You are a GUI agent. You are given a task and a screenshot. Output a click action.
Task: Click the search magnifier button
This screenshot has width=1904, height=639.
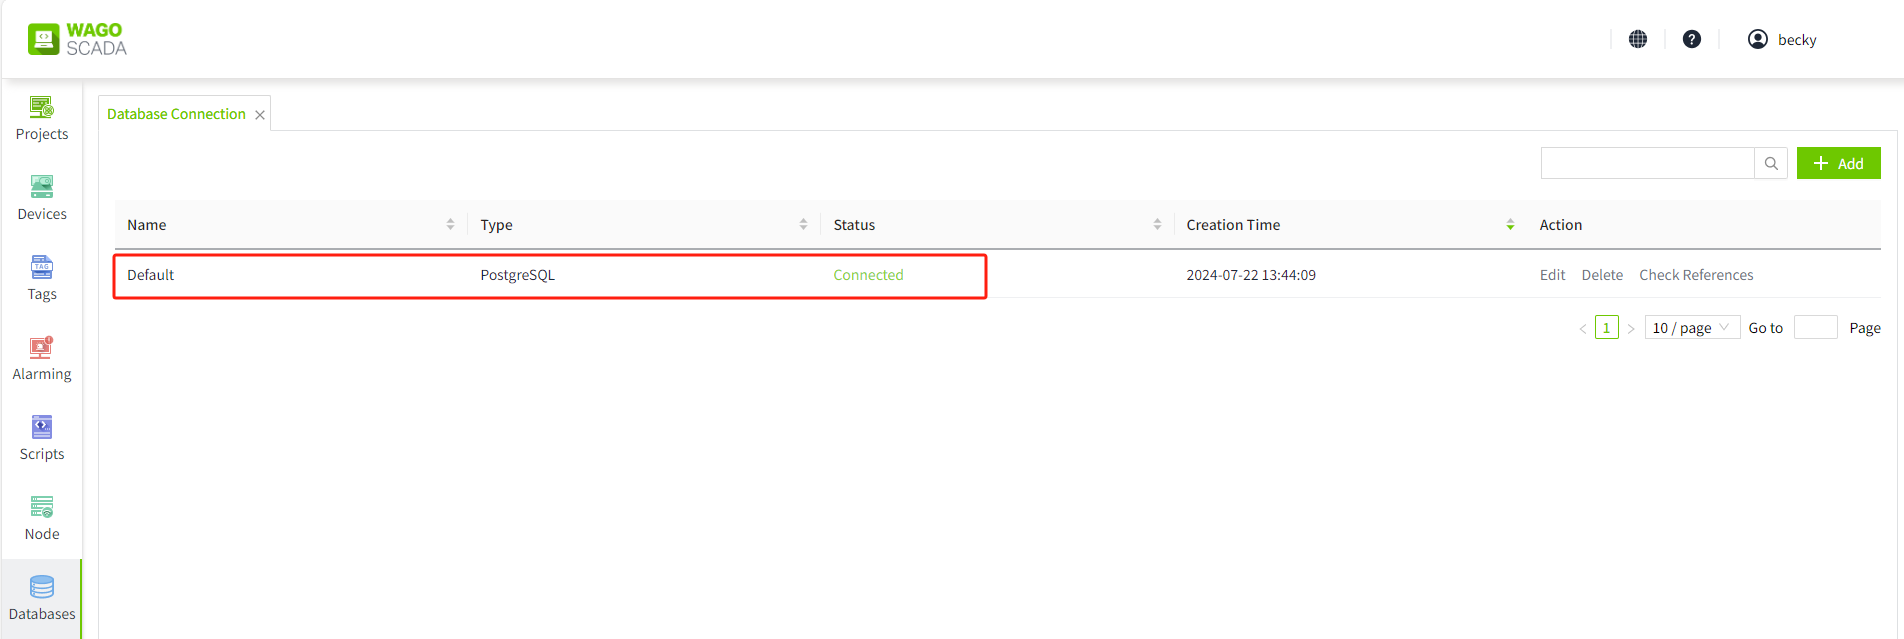tap(1771, 163)
